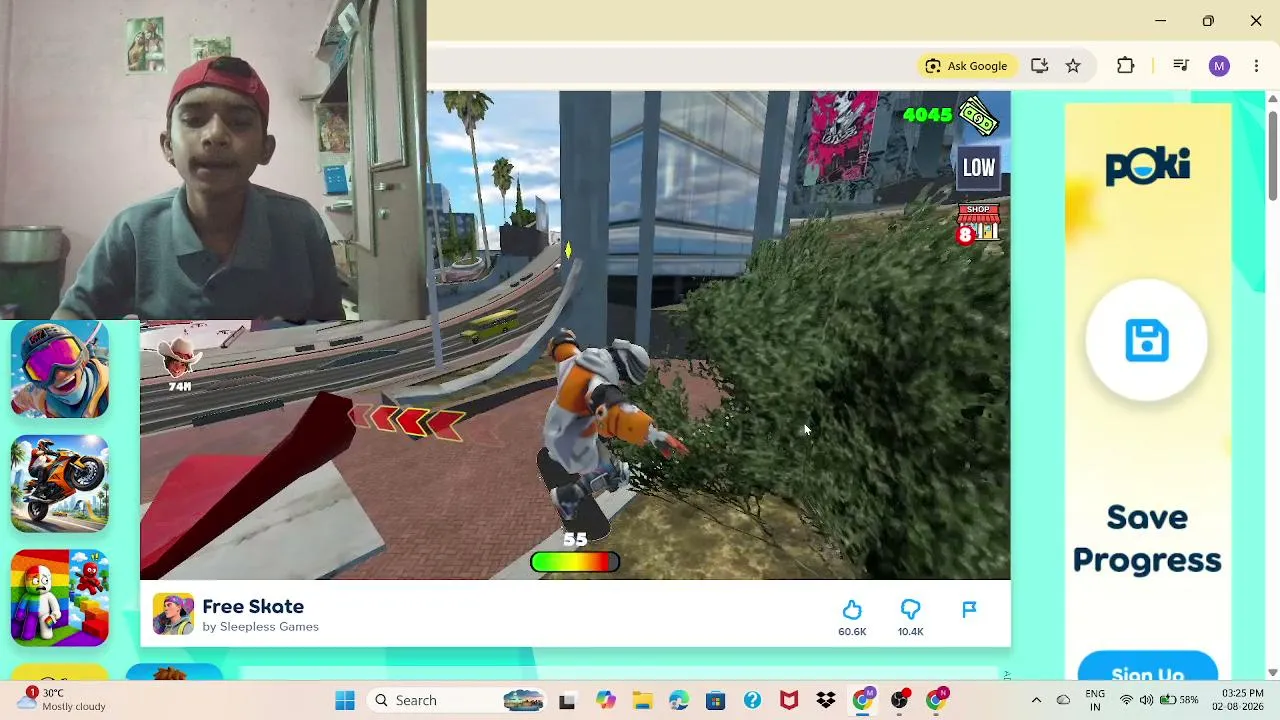Toggle the LOW graphics quality button
The height and width of the screenshot is (720, 1280).
[x=979, y=168]
